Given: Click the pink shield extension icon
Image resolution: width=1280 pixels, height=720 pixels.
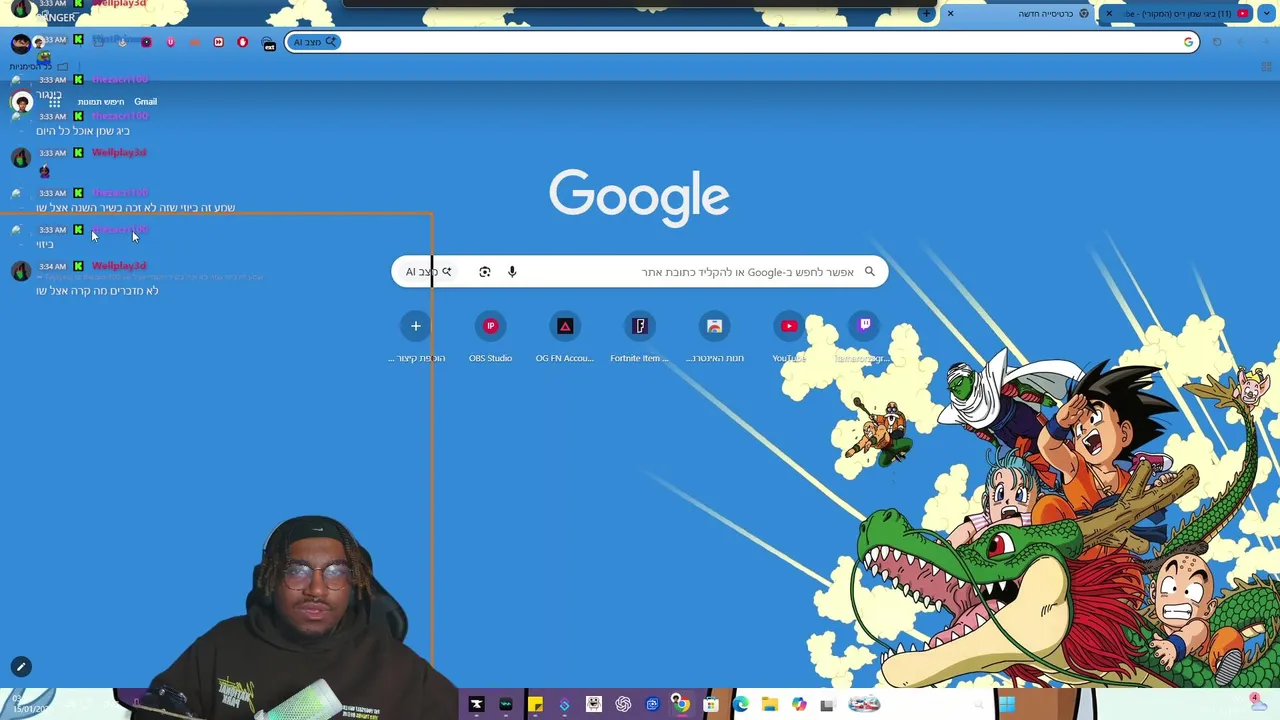Looking at the screenshot, I should point(171,42).
